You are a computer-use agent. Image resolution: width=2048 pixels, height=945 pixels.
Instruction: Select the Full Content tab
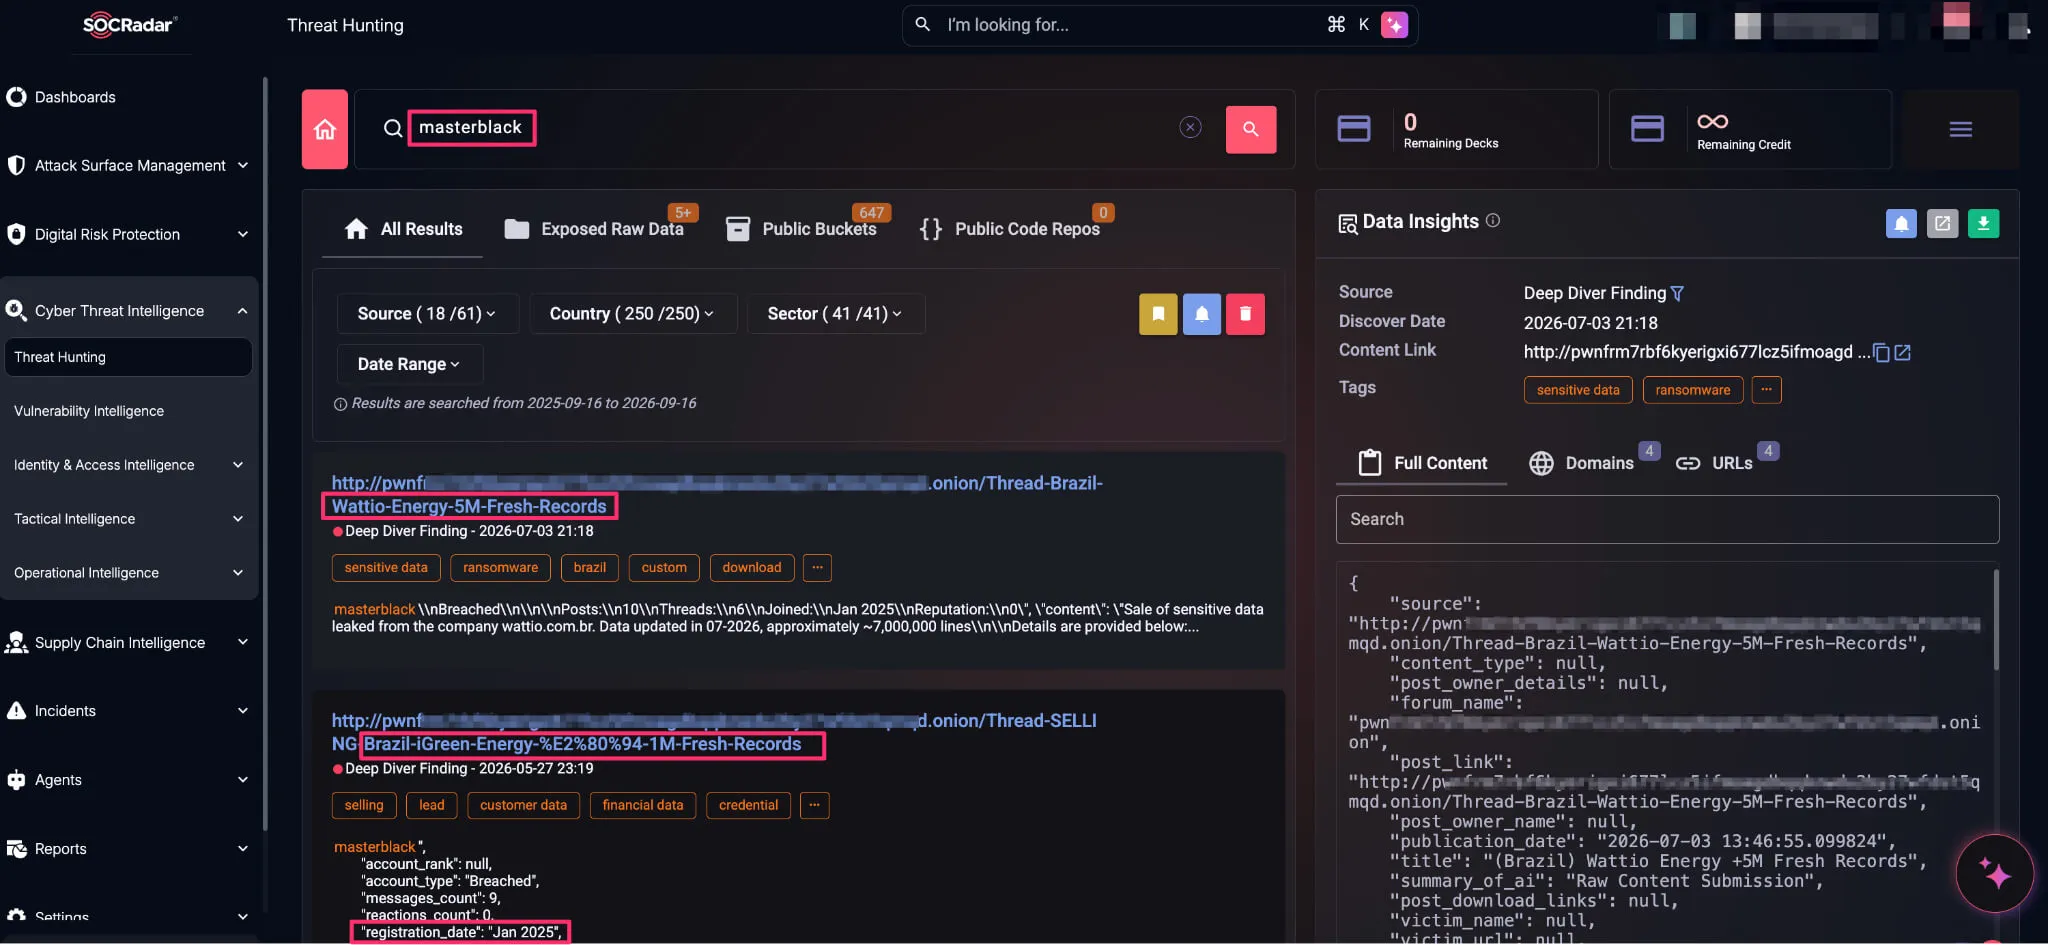1422,463
